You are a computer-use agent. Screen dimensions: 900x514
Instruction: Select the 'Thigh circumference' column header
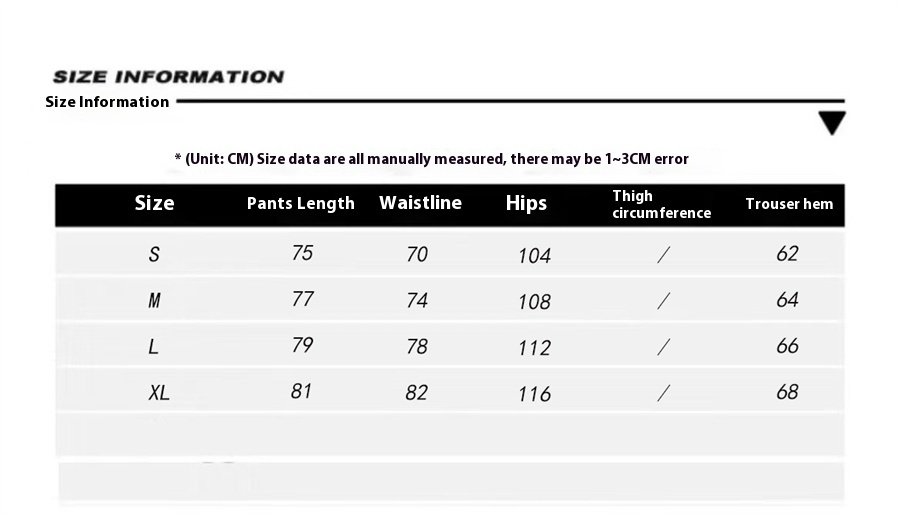(x=661, y=204)
